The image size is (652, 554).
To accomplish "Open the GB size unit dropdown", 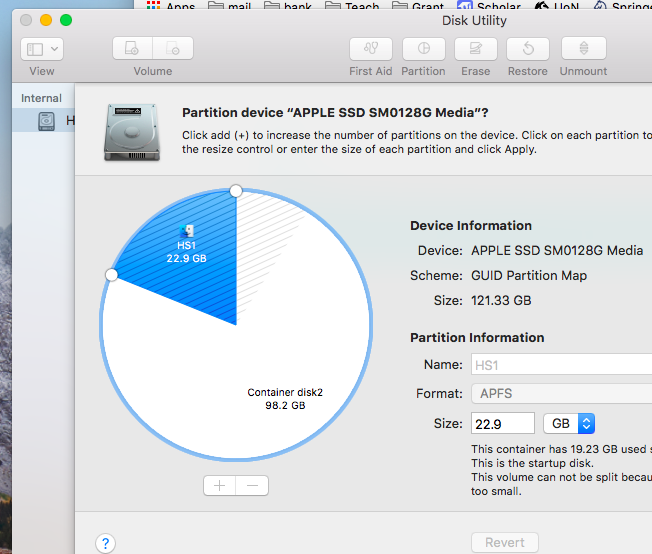I will [569, 423].
